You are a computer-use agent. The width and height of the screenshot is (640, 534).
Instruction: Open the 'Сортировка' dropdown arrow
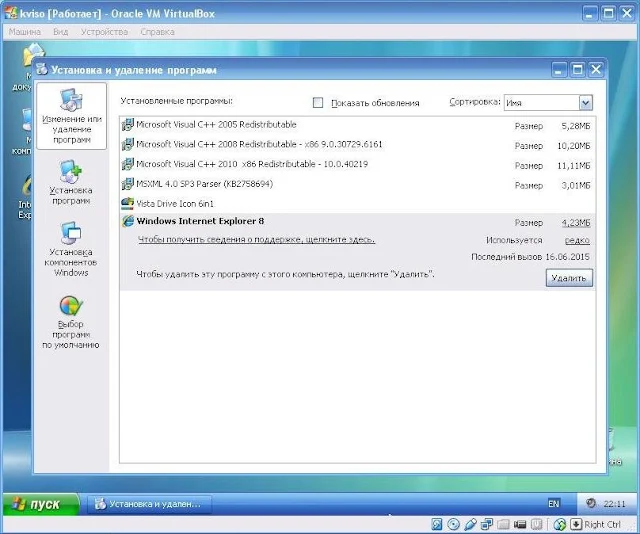[x=585, y=102]
